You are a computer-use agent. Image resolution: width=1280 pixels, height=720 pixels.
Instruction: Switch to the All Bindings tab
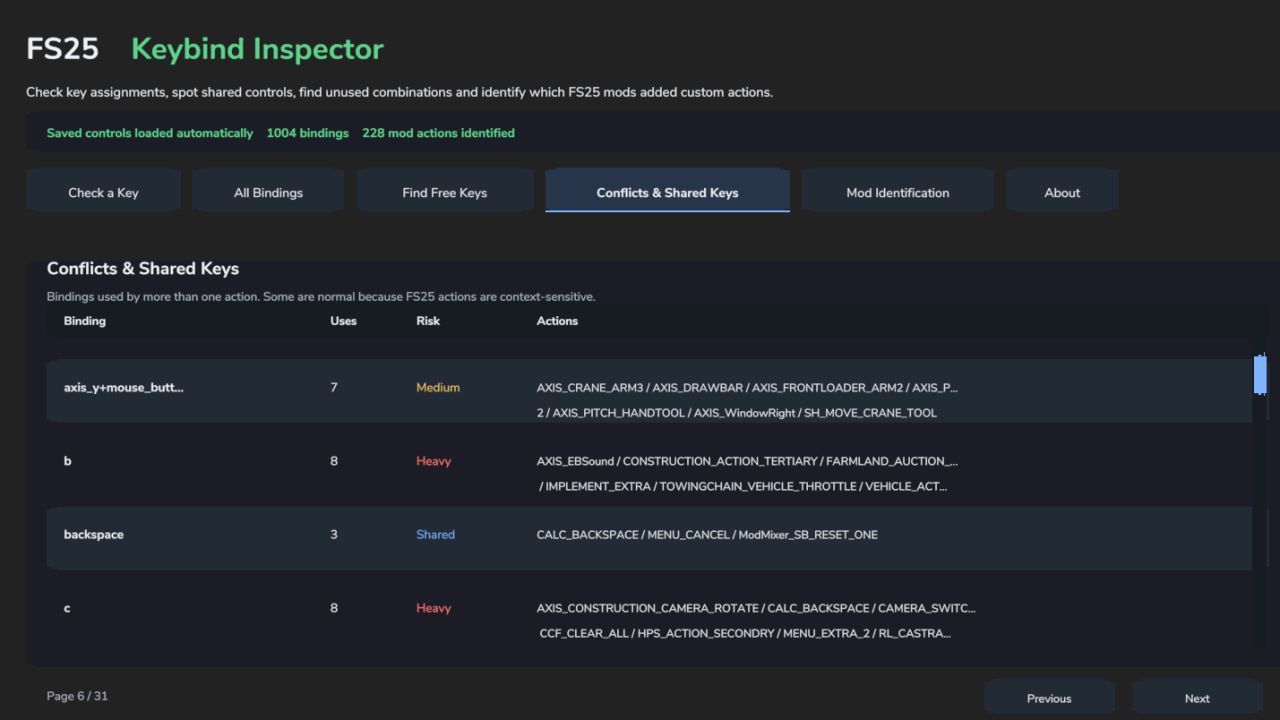pyautogui.click(x=268, y=192)
